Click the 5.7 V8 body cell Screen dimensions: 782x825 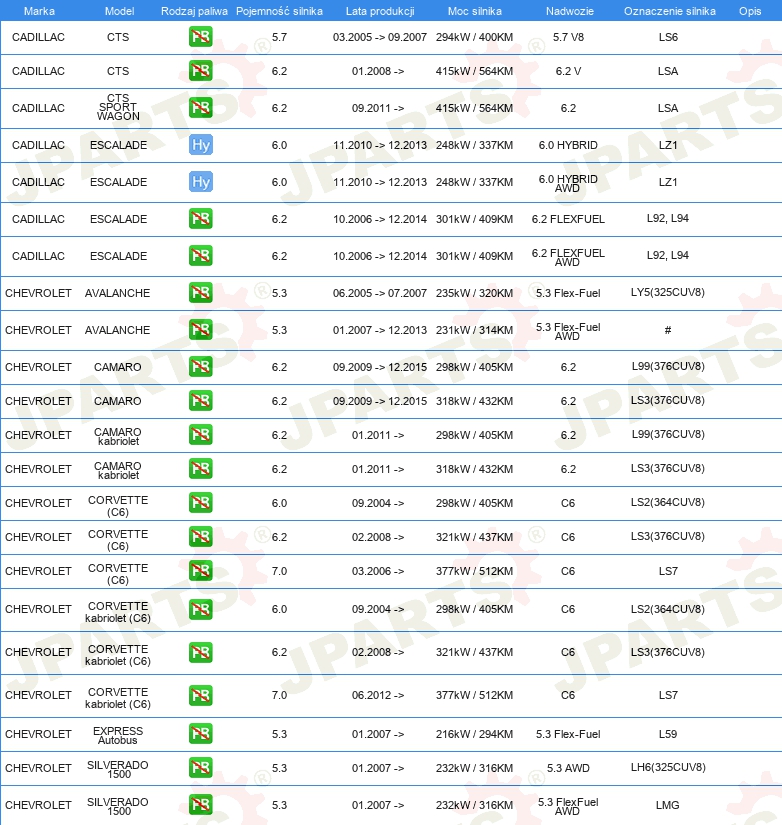[x=568, y=37]
